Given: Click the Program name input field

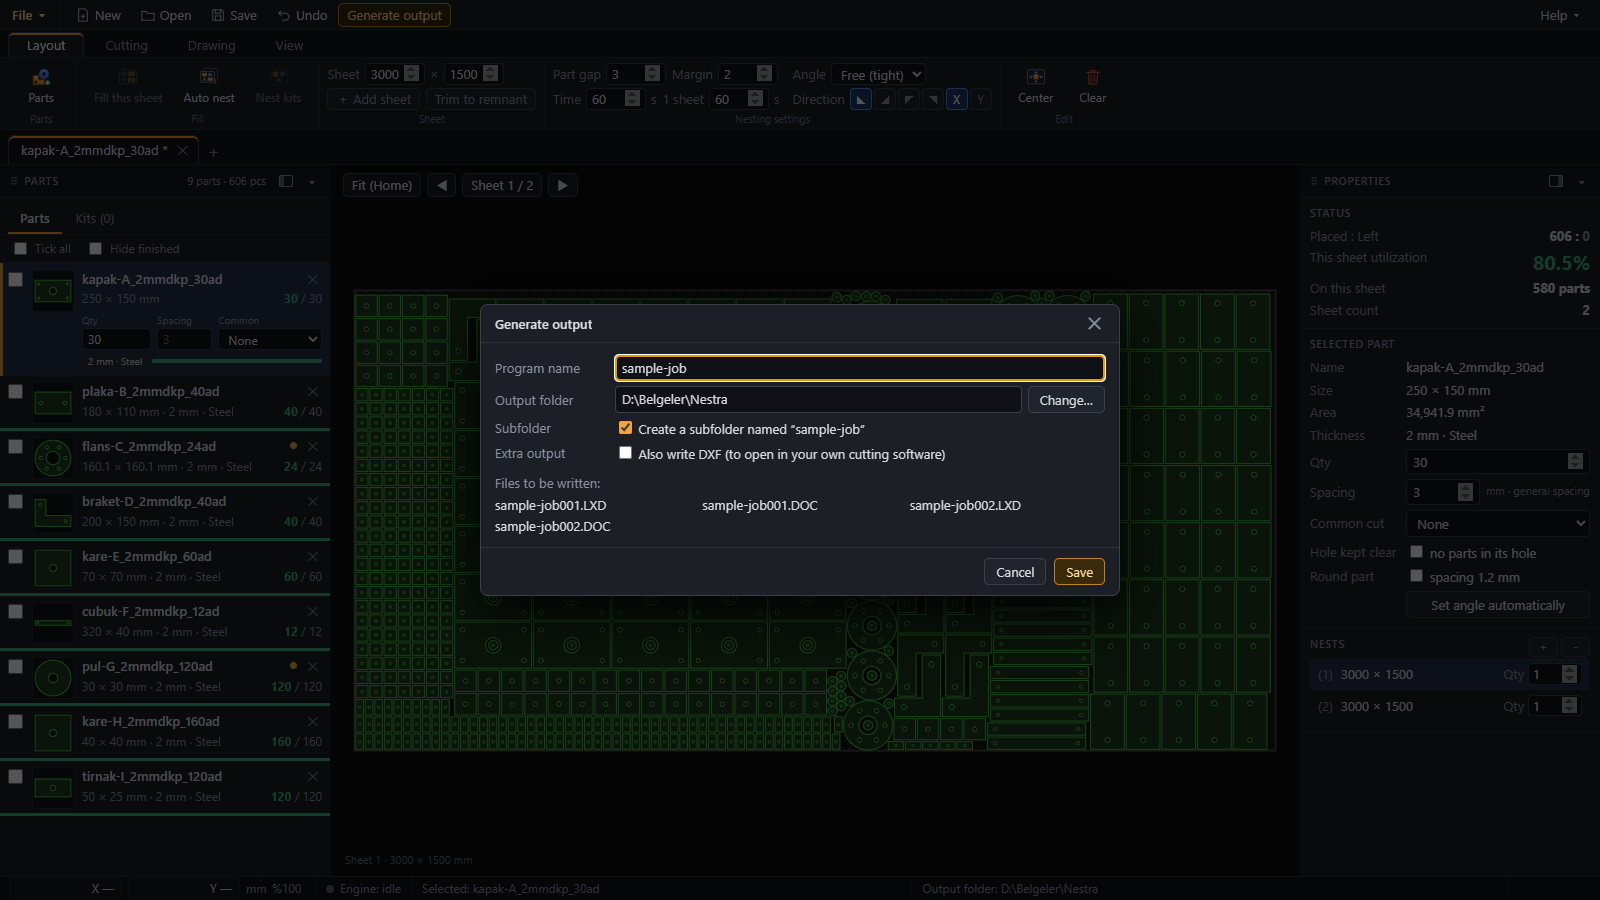Looking at the screenshot, I should (860, 368).
